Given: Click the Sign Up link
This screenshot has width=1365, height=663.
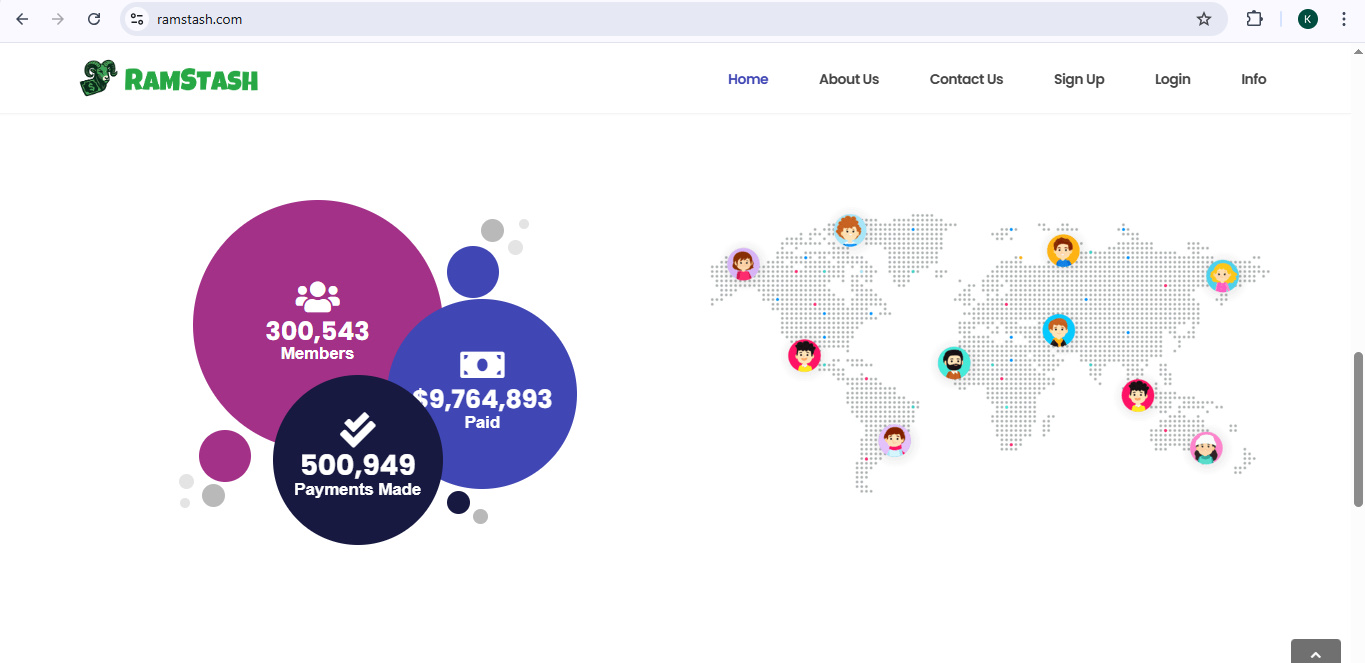Looking at the screenshot, I should 1078,79.
